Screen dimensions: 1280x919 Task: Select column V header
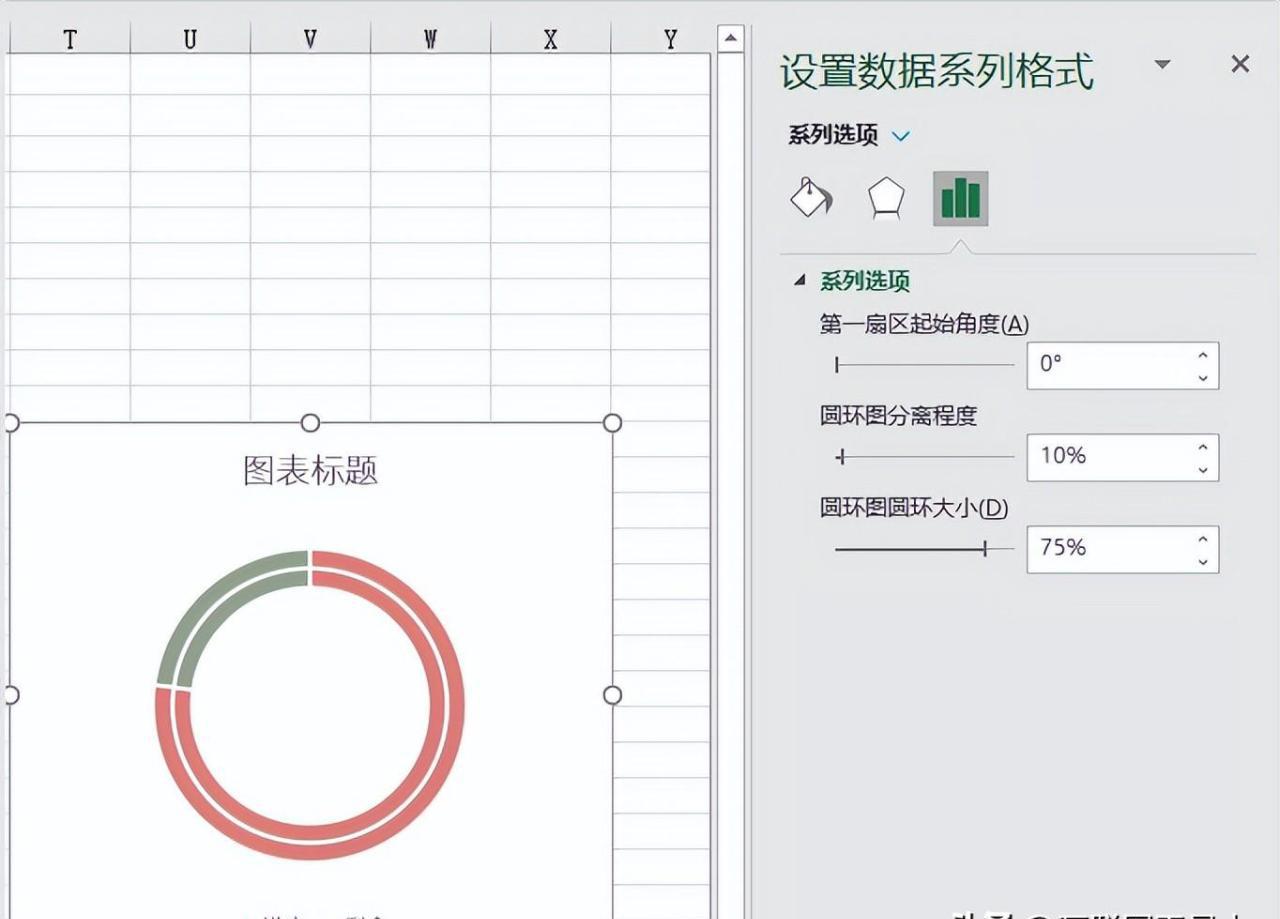tap(310, 39)
